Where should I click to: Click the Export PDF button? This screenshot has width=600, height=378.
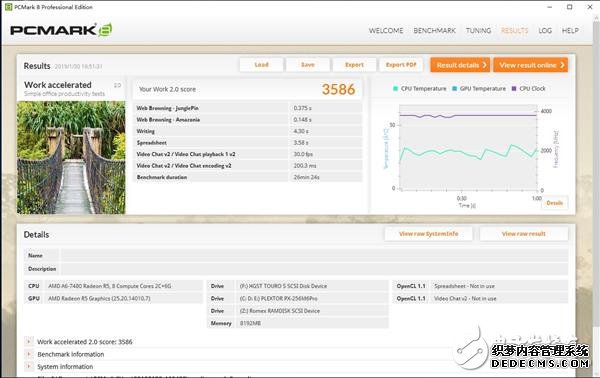coord(401,65)
